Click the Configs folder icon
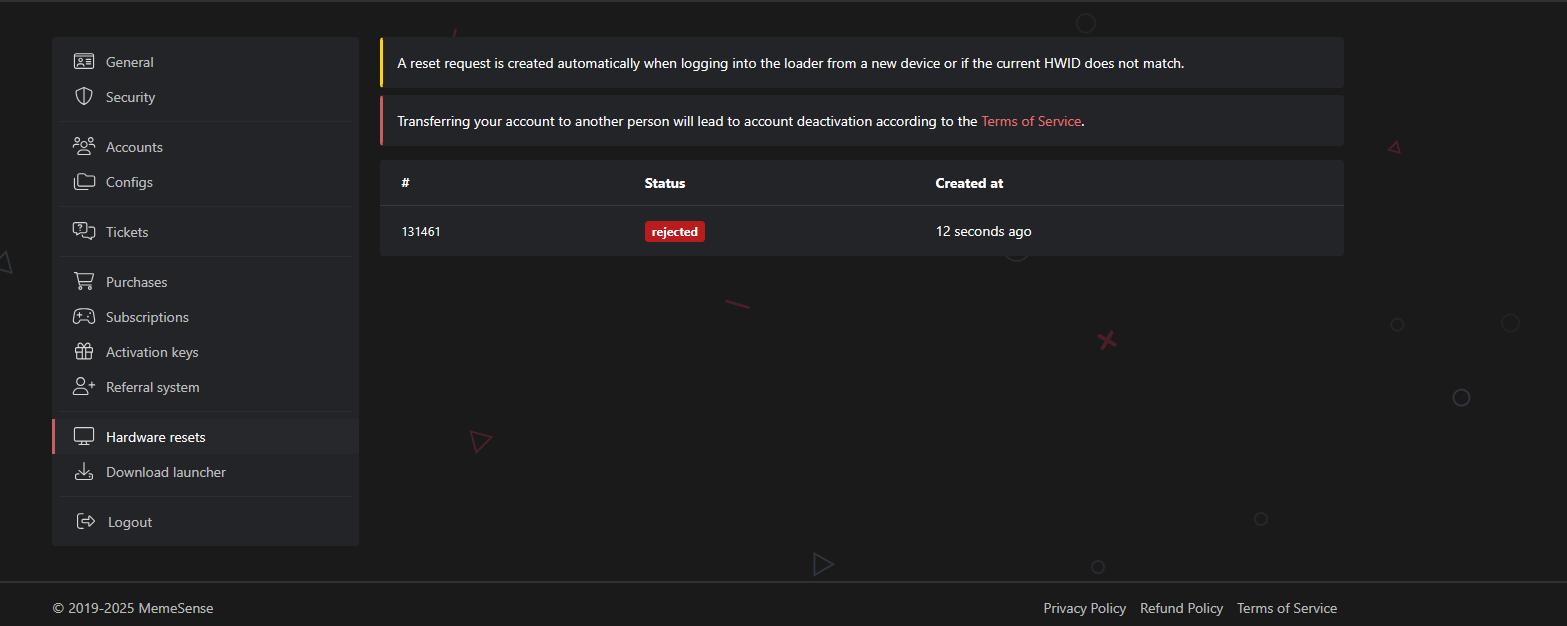The height and width of the screenshot is (626, 1567). 84,182
